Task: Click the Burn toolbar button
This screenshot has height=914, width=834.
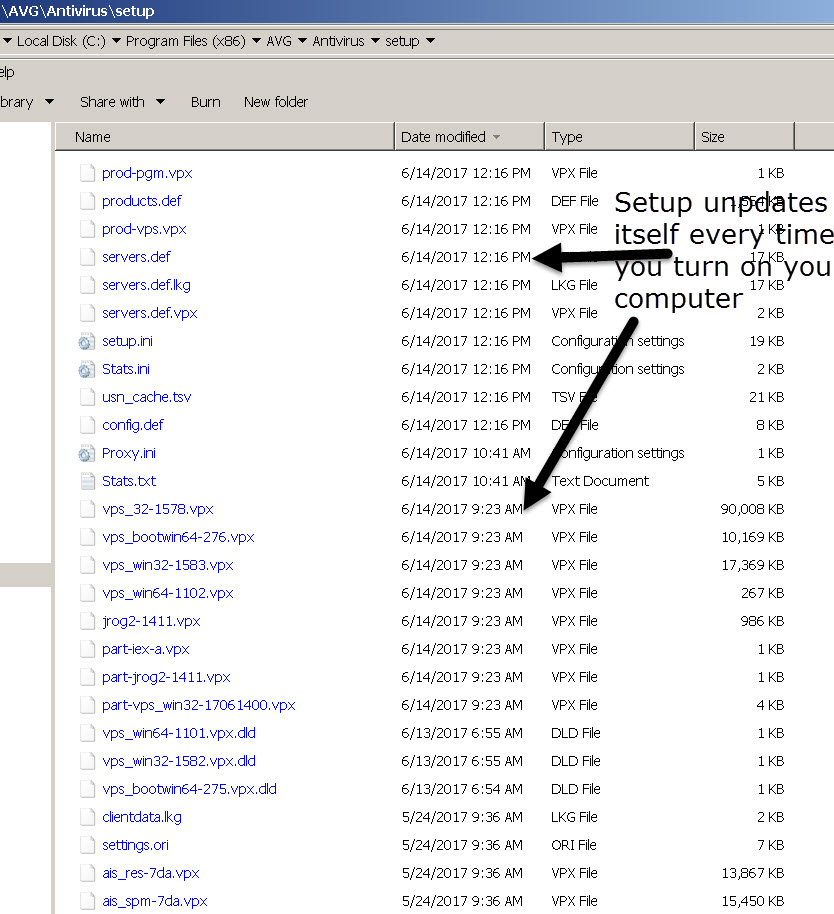Action: click(x=206, y=102)
